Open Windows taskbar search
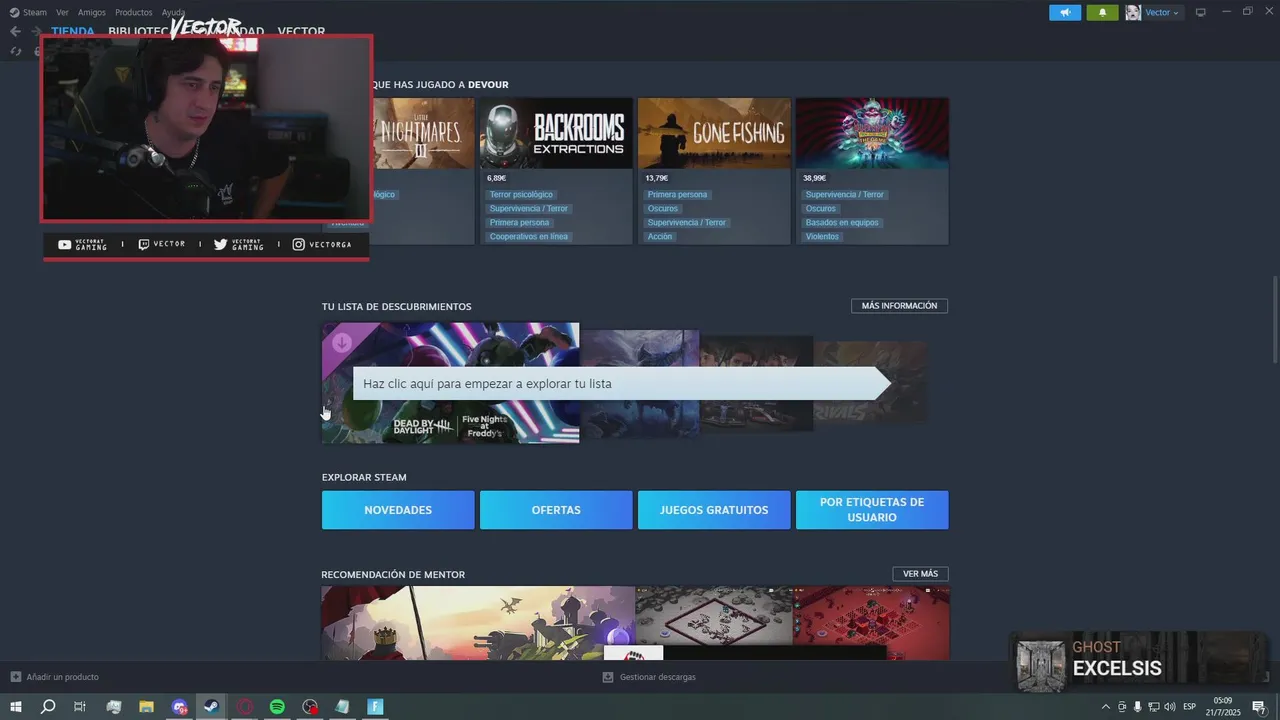 (47, 707)
